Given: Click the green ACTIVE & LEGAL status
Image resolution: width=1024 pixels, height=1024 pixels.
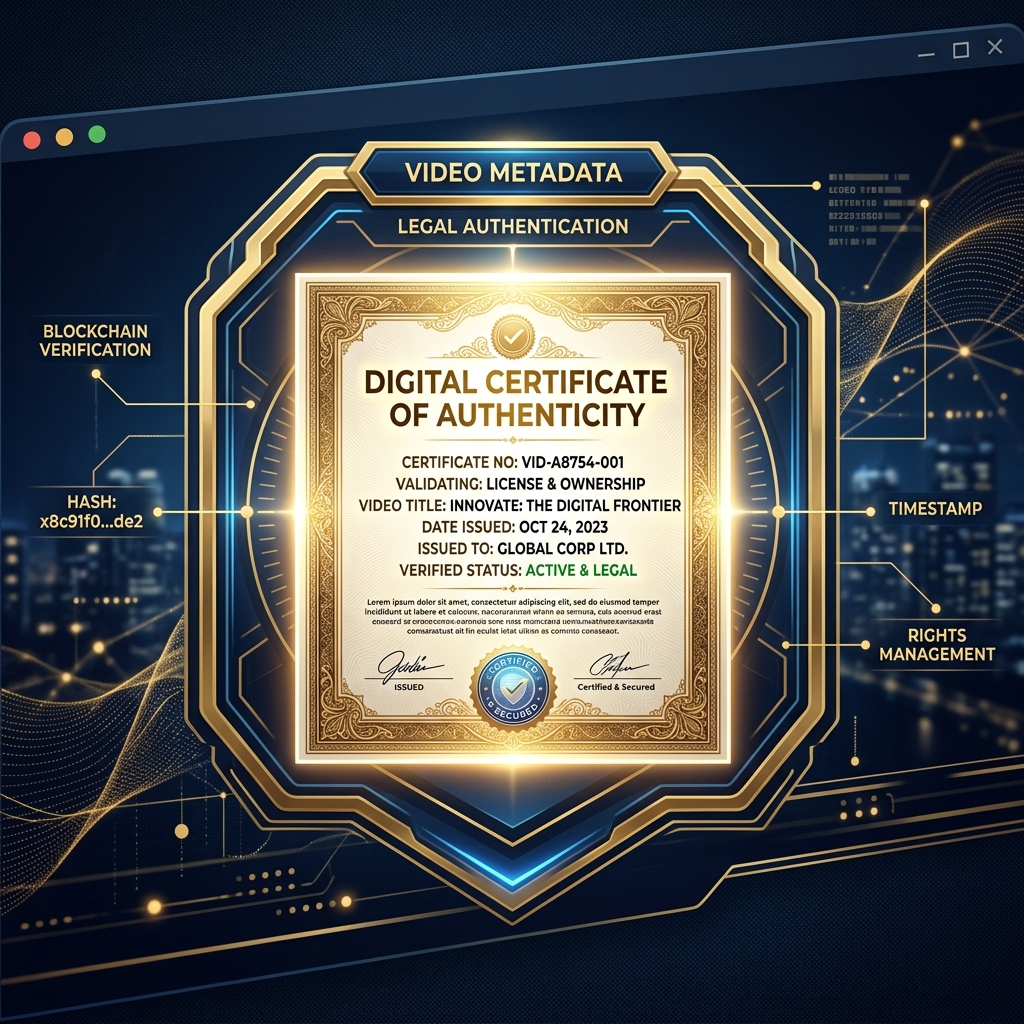Looking at the screenshot, I should coord(581,570).
